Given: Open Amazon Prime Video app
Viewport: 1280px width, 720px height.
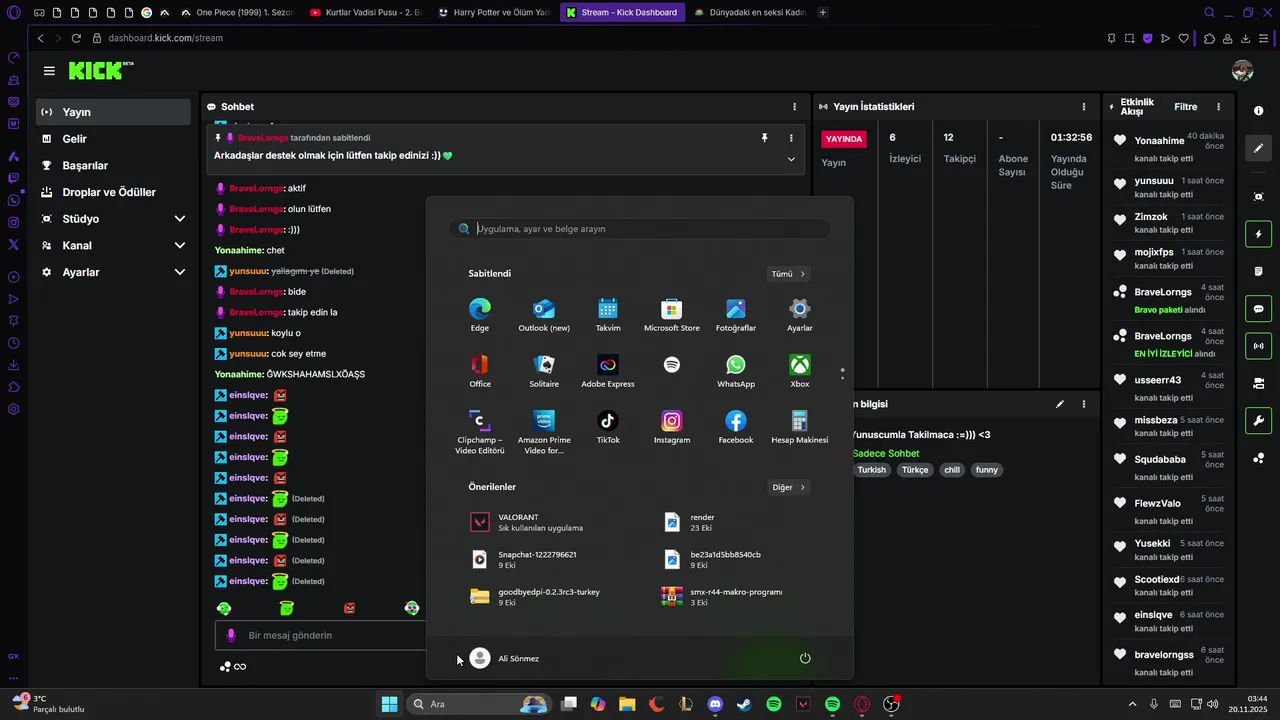Looking at the screenshot, I should click(544, 431).
